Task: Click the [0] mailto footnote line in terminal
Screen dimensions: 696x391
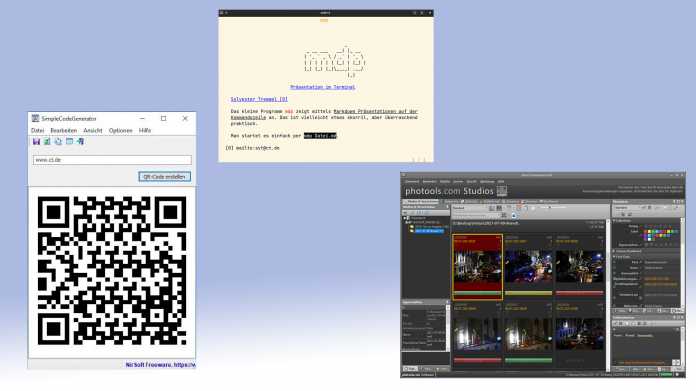Action: pyautogui.click(x=253, y=148)
